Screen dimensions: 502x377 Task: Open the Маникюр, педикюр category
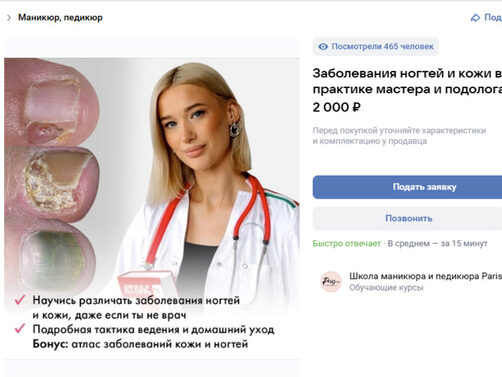coord(60,18)
